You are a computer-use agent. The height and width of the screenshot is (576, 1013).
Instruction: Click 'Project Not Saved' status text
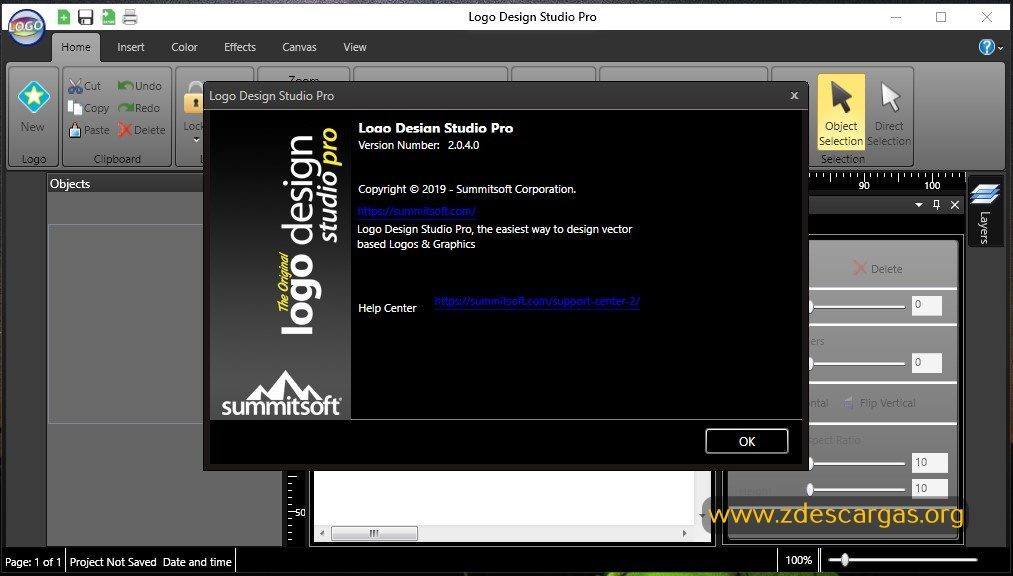point(113,562)
